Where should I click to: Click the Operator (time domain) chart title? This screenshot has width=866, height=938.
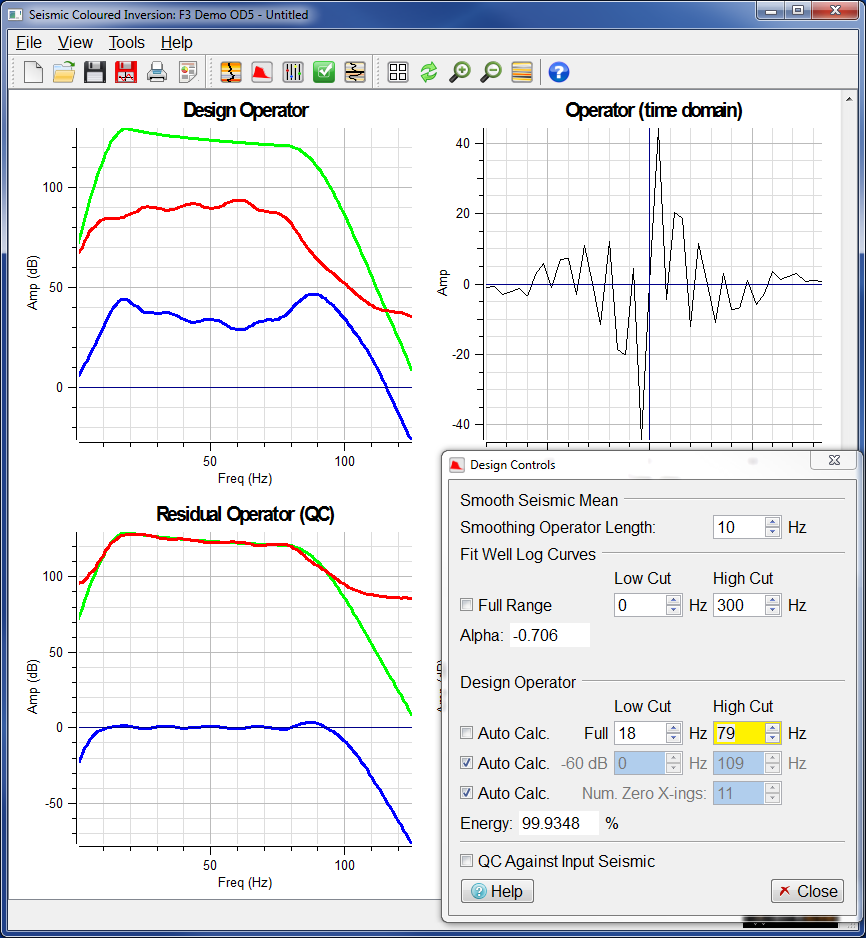654,110
